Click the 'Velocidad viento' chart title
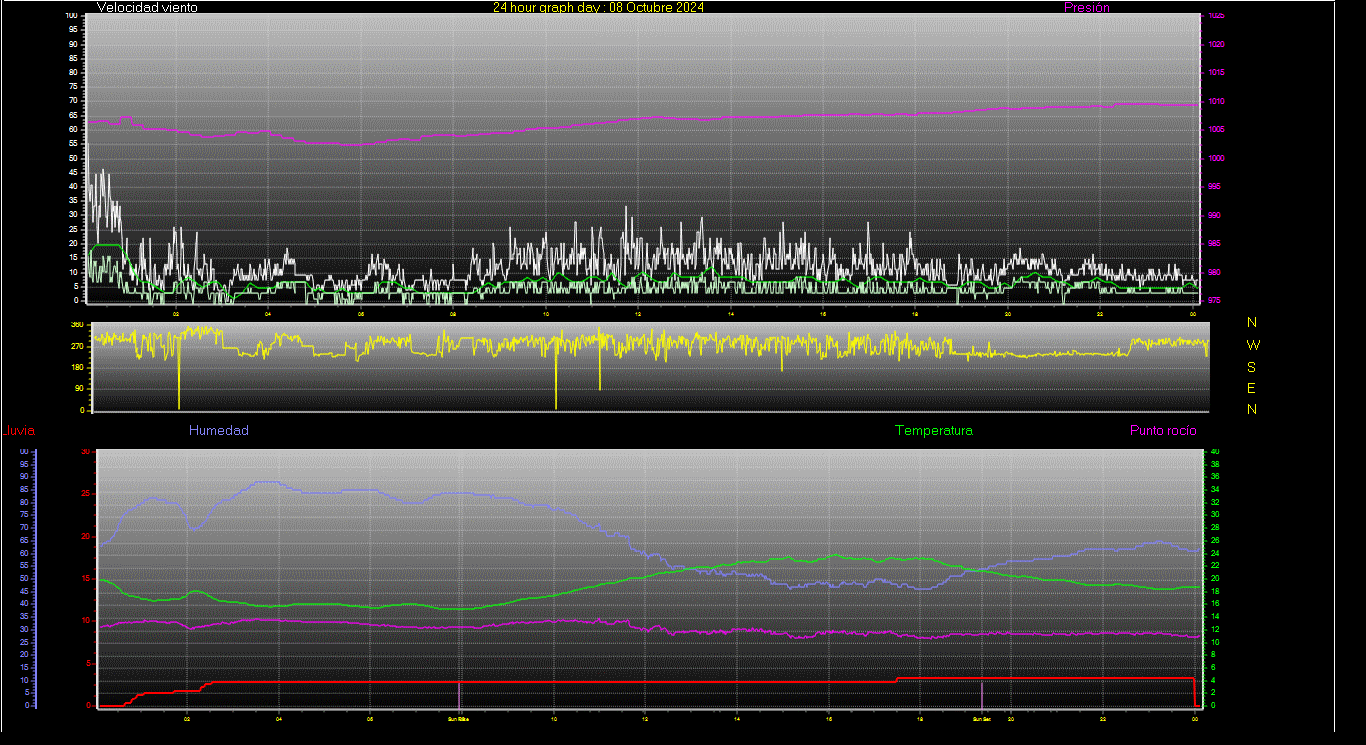Image resolution: width=1366 pixels, height=745 pixels. (x=147, y=7)
